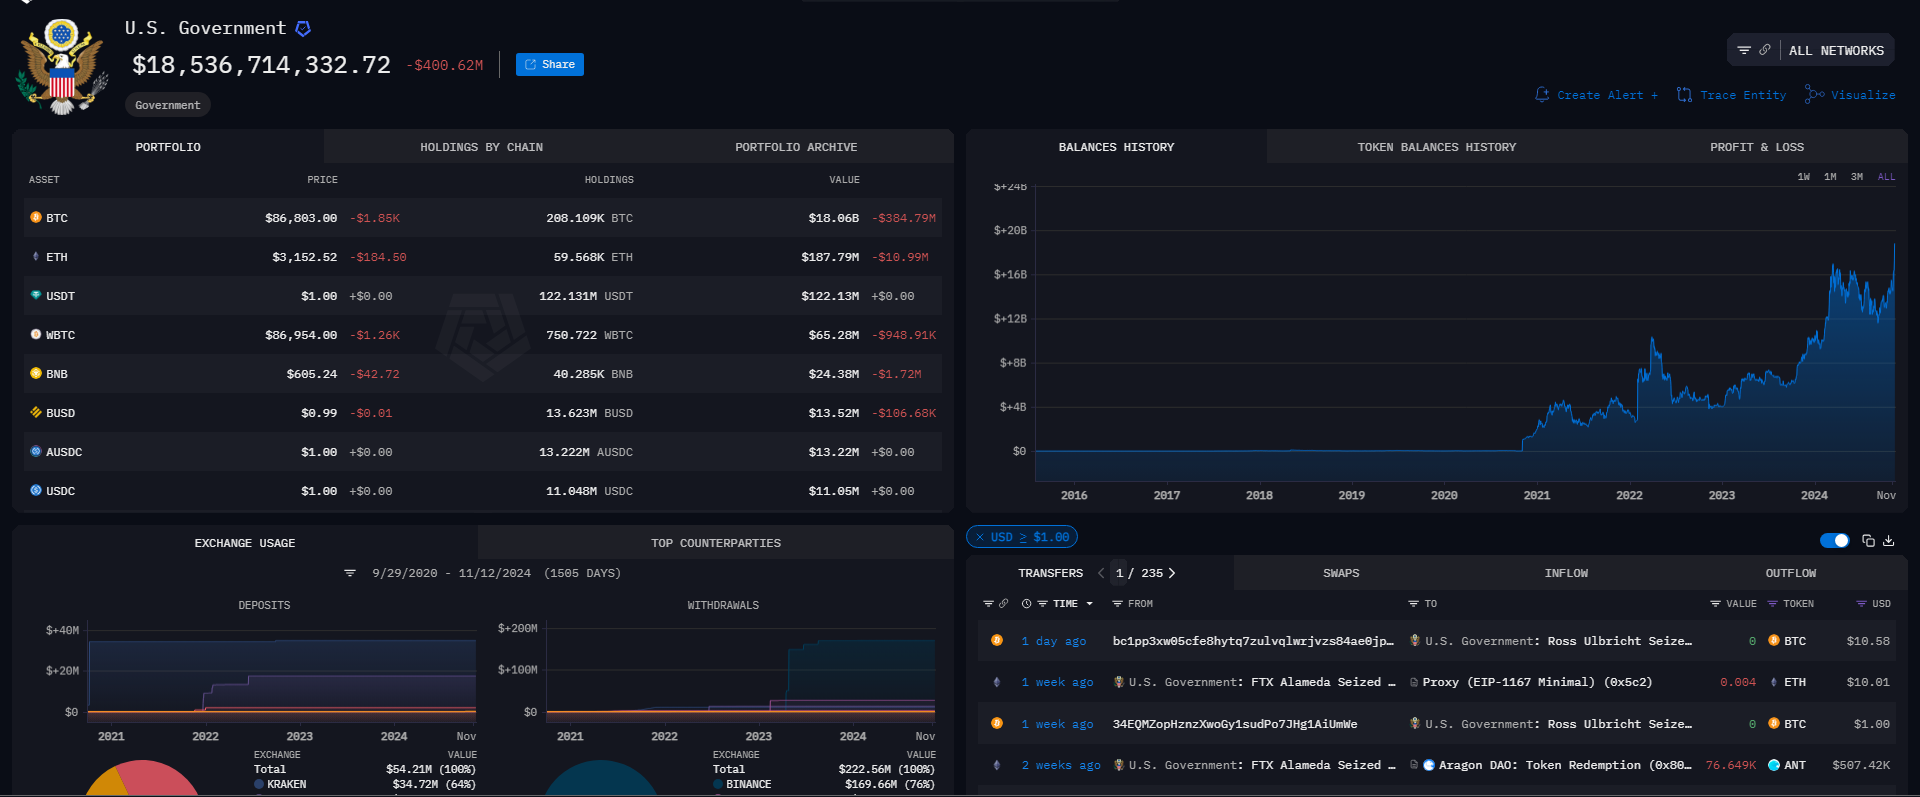The image size is (1920, 797).
Task: Remove the USD ≥ $1.00 filter chip
Action: 980,537
